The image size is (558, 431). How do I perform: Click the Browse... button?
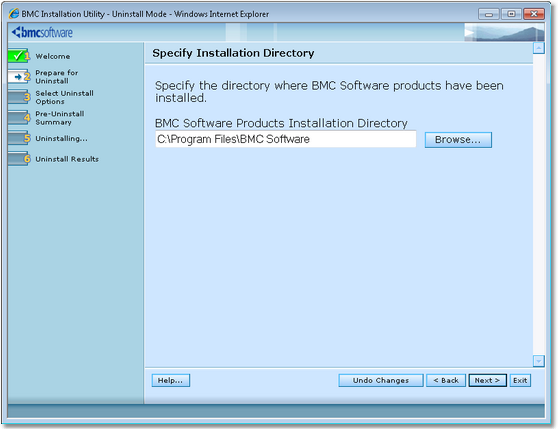[458, 140]
